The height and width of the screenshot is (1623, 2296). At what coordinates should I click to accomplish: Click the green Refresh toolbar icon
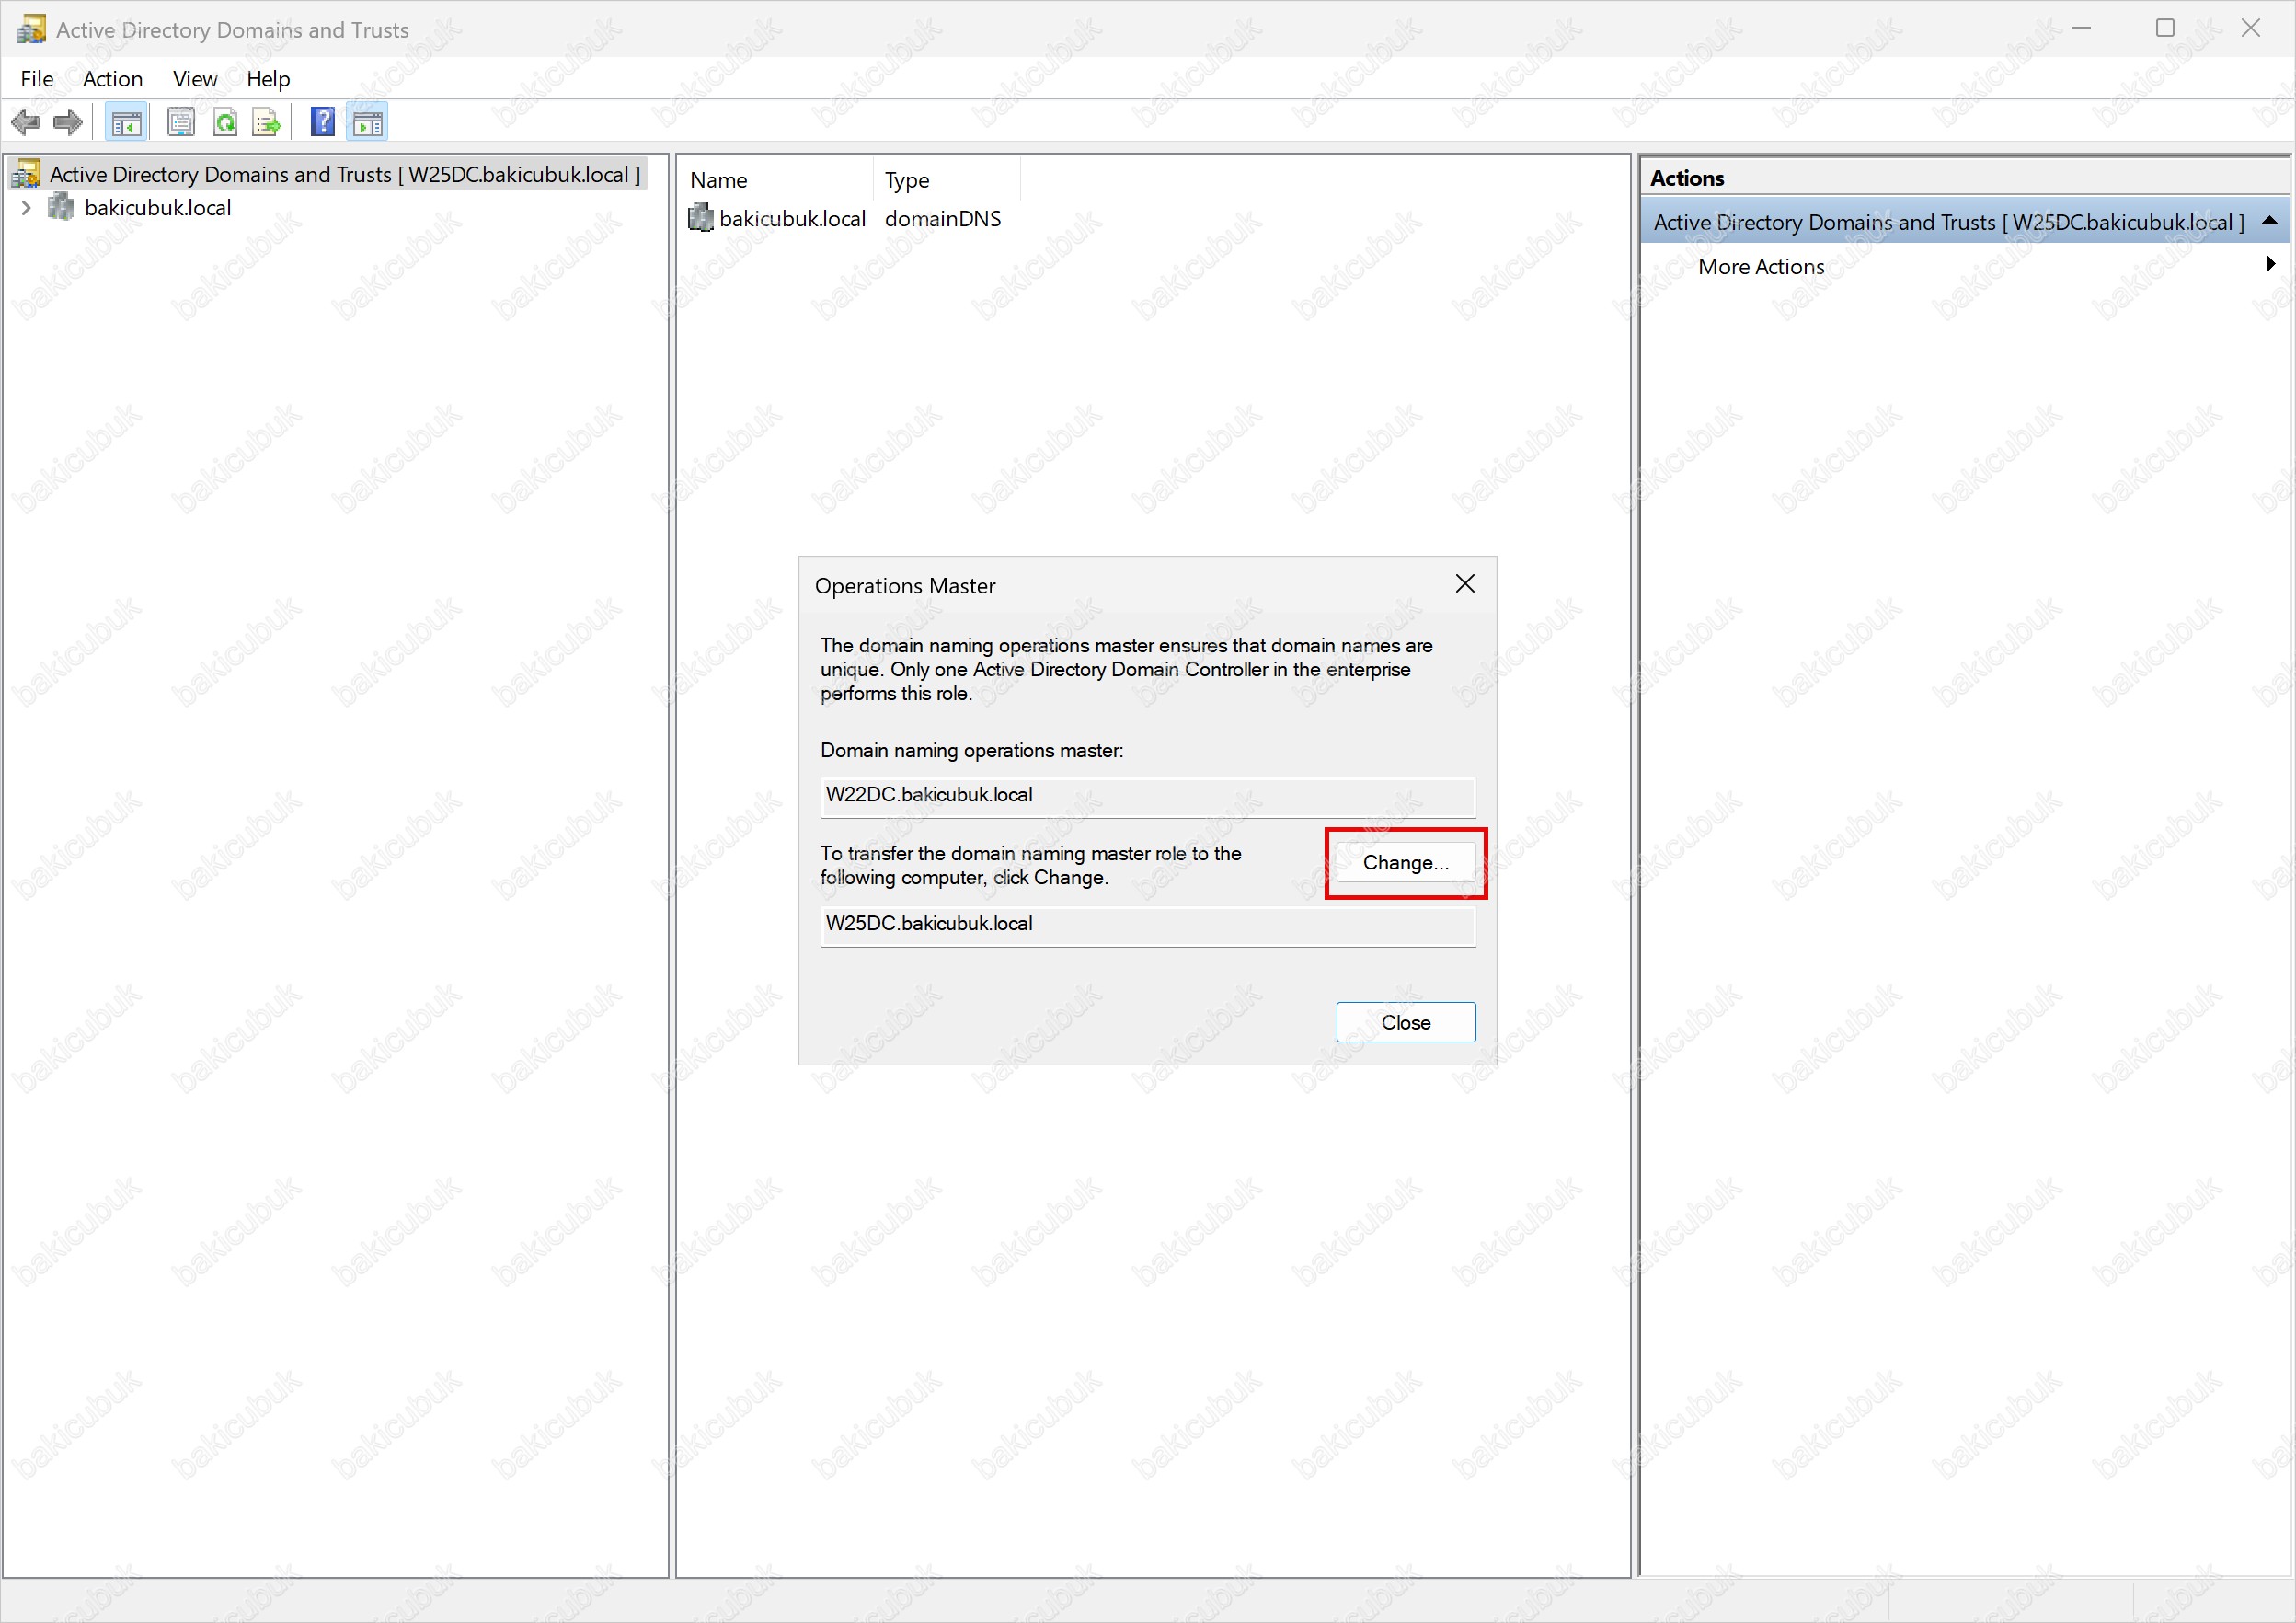(225, 123)
